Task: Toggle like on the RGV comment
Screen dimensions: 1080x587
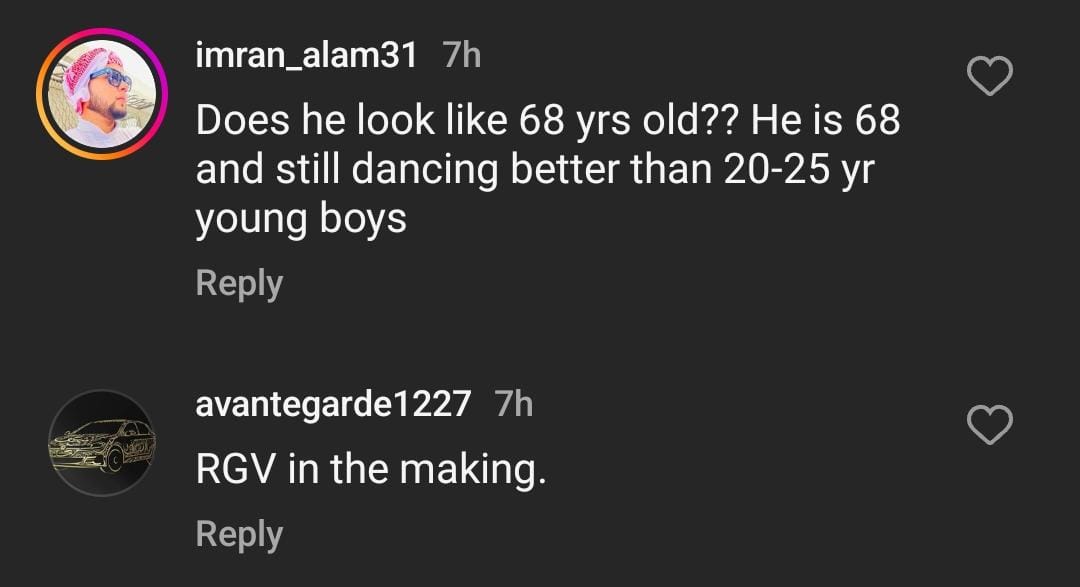Action: tap(991, 426)
